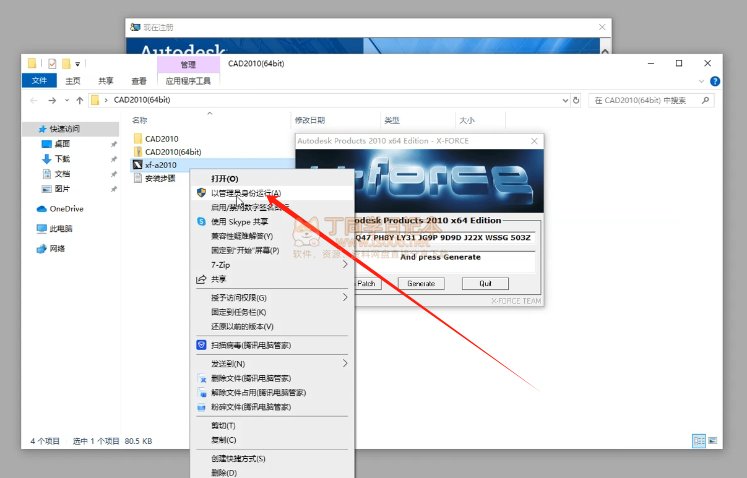Open 文档 in the navigation pane

click(x=62, y=174)
